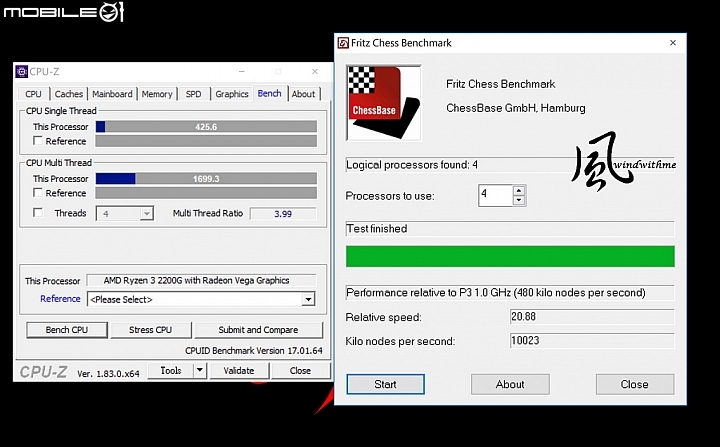This screenshot has height=447, width=720.
Task: Click the green test progress bar
Action: point(510,256)
